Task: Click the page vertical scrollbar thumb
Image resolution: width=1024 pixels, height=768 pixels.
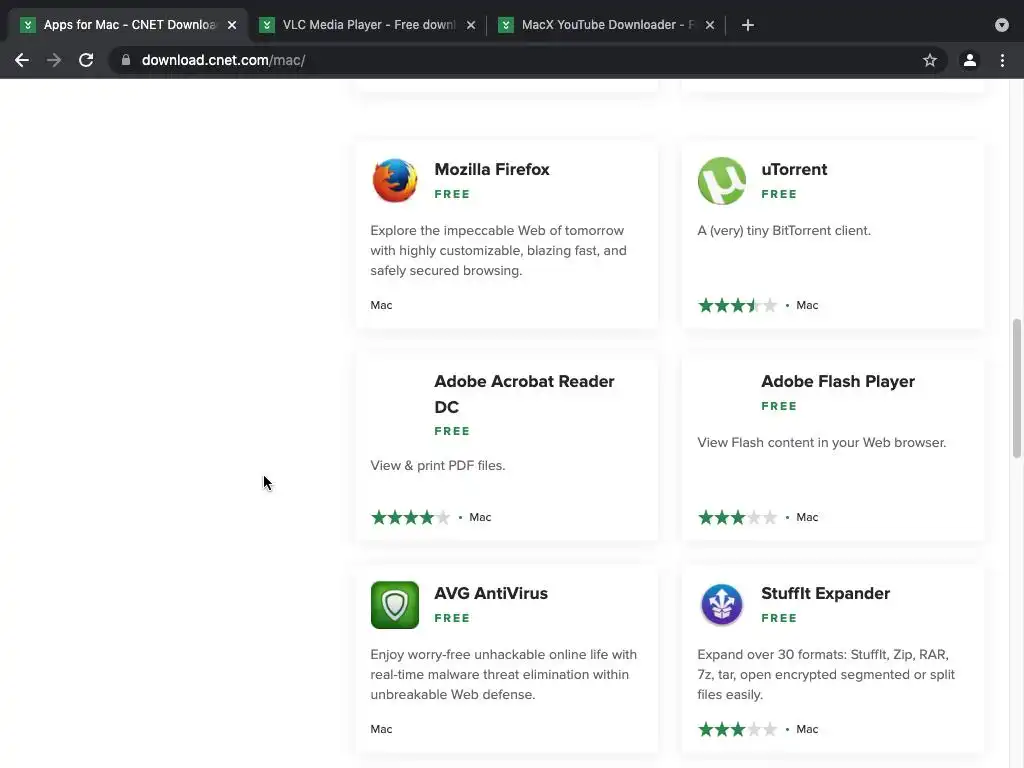Action: tap(1016, 389)
